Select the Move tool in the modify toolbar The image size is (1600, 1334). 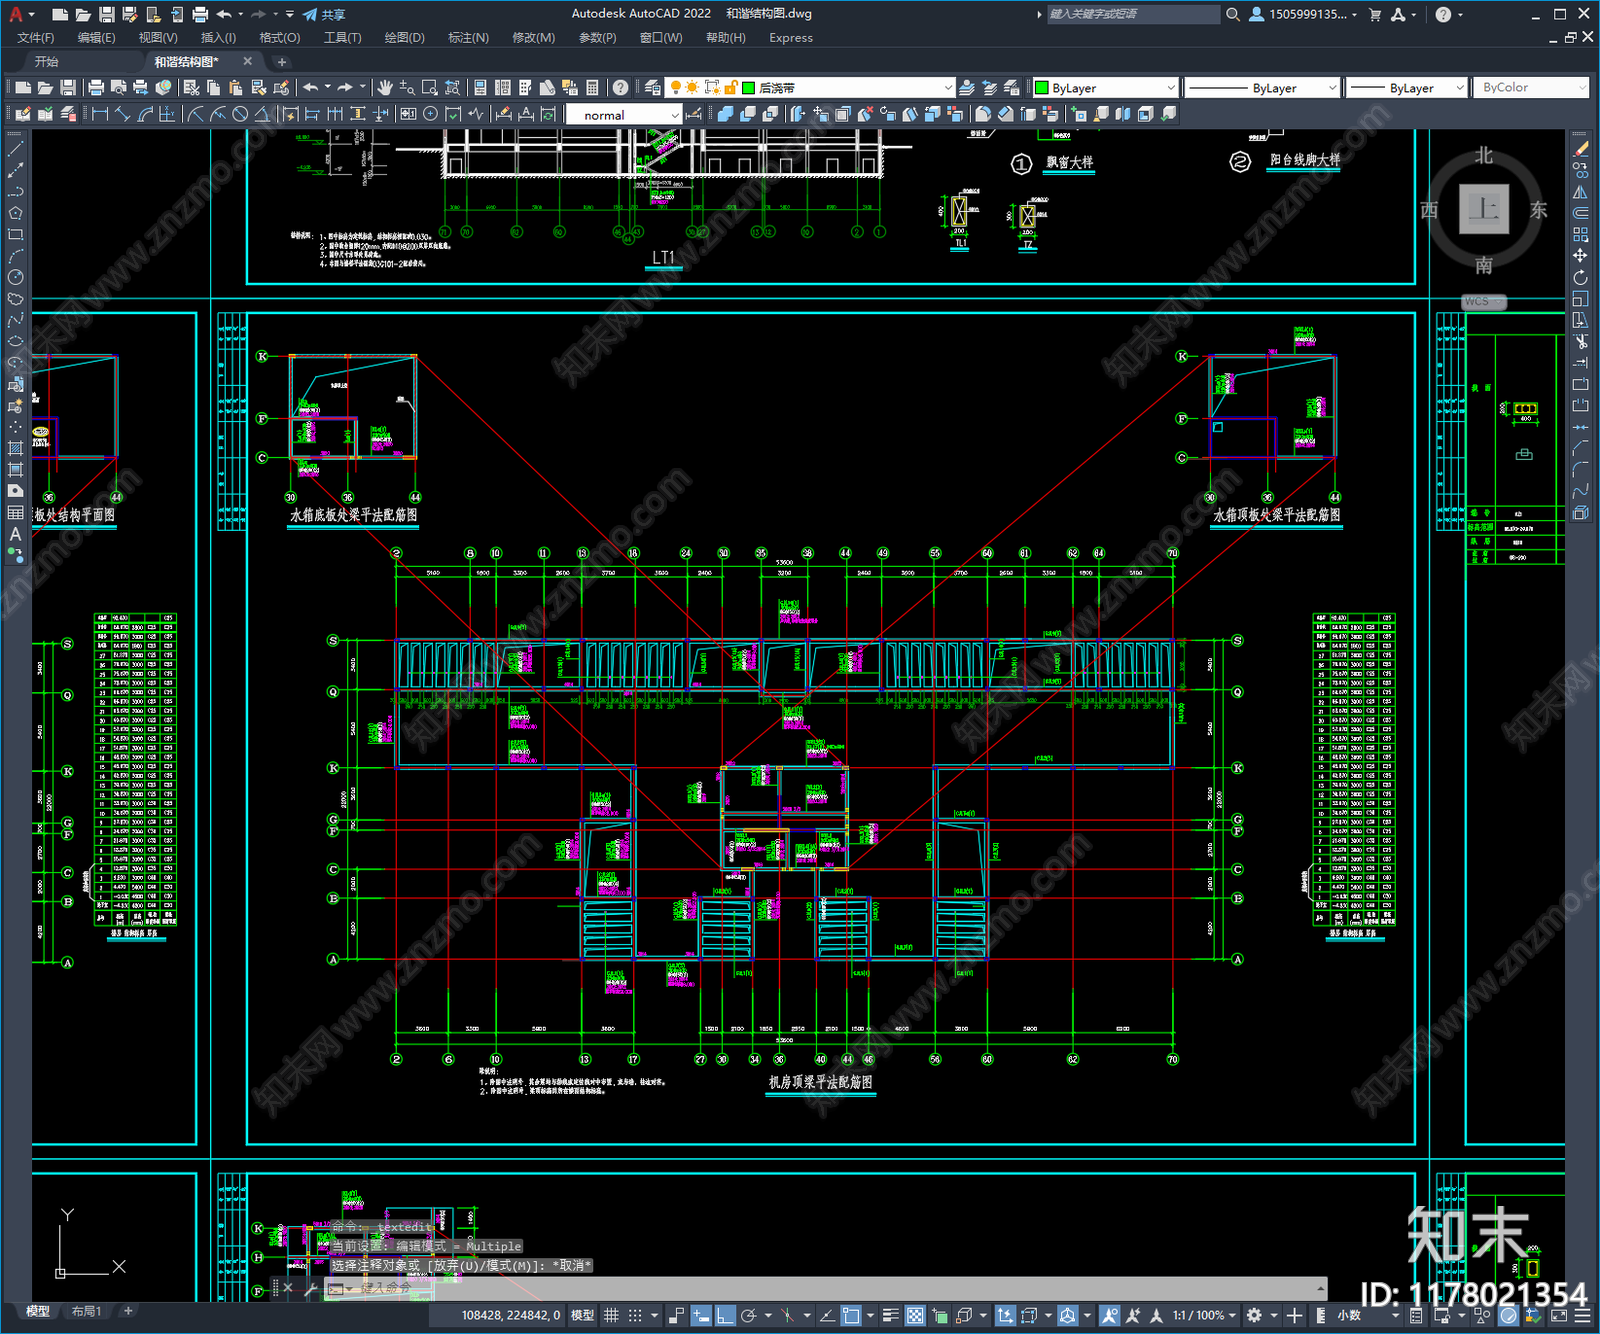(1580, 256)
